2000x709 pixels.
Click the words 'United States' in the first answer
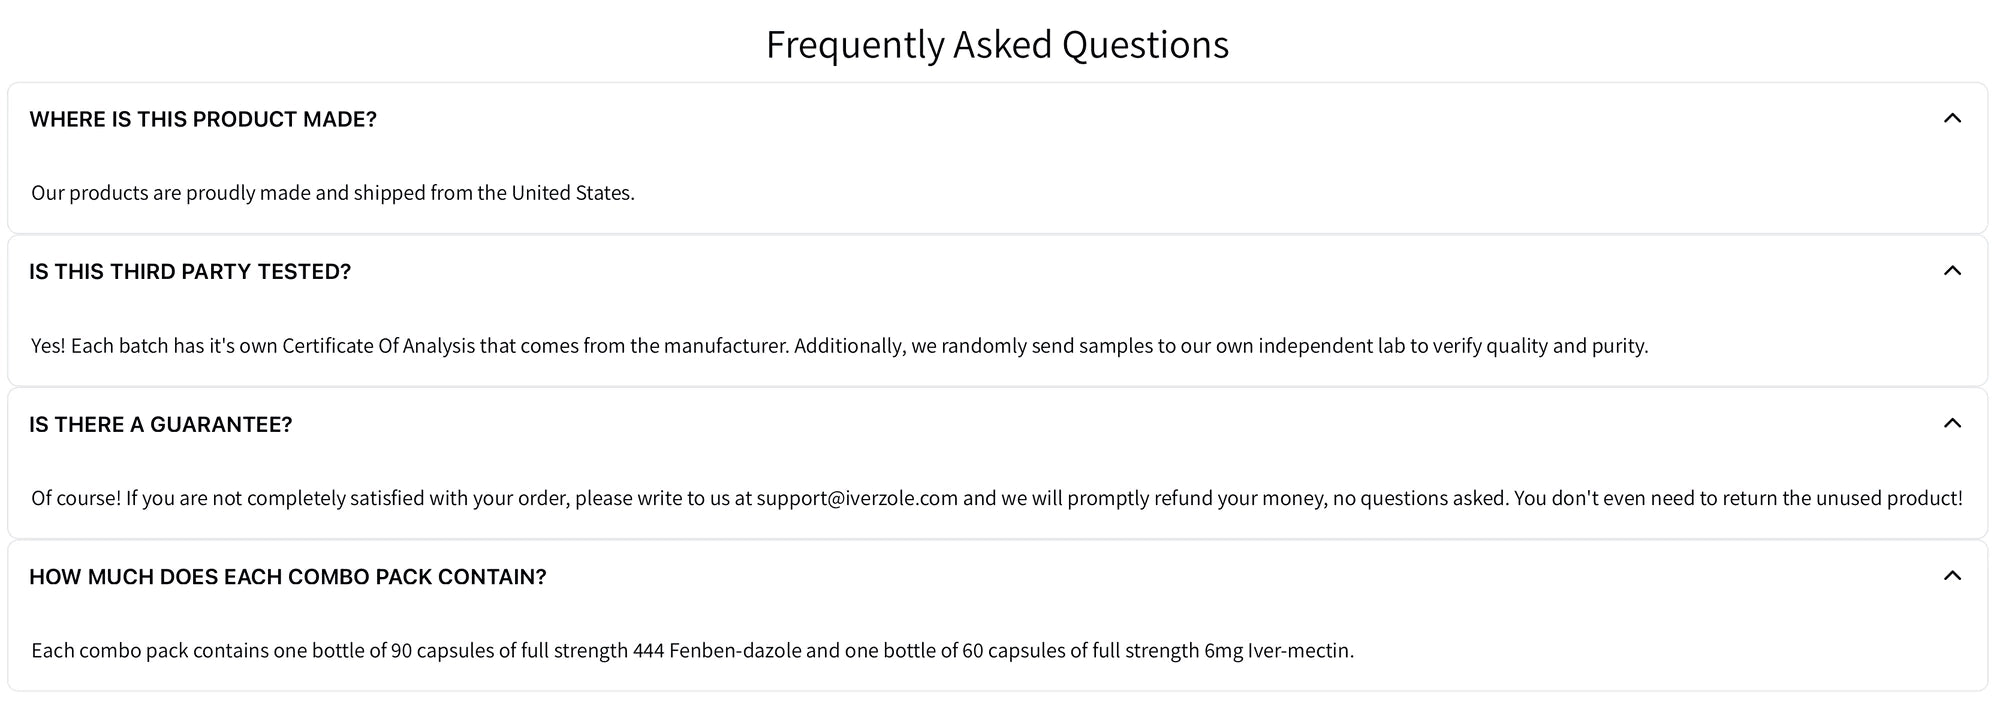571,193
